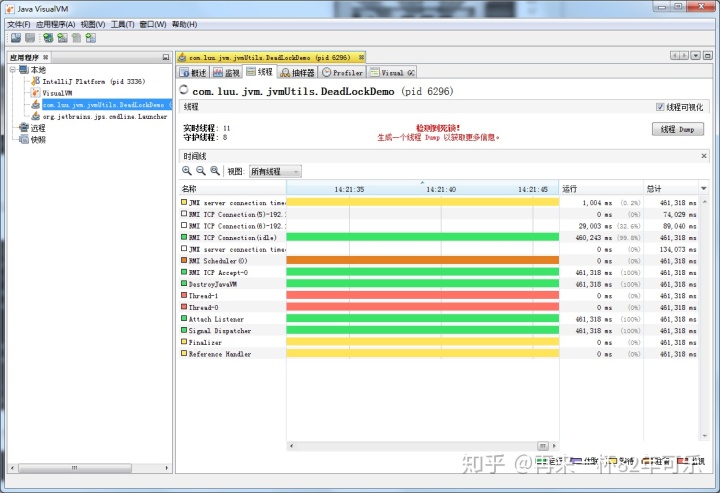Select the 线程 tab
Screen dimensions: 720x493
coord(259,72)
